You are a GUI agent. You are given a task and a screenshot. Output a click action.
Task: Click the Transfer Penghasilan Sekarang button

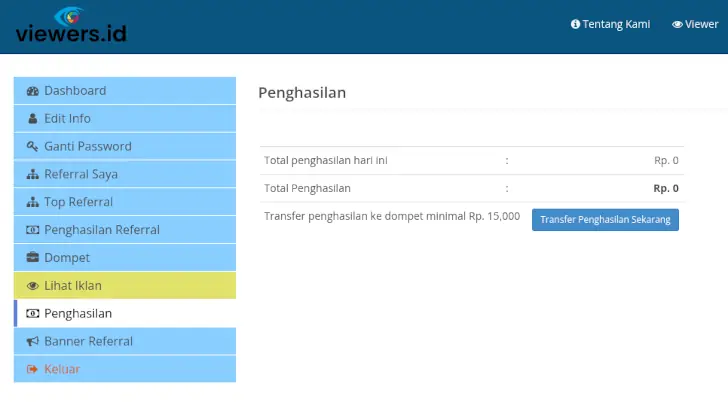click(605, 220)
